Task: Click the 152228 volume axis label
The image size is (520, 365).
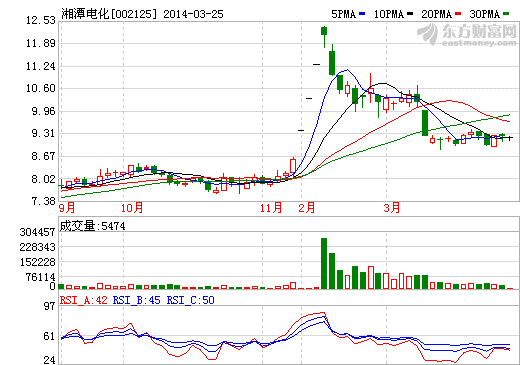Action: click(37, 262)
